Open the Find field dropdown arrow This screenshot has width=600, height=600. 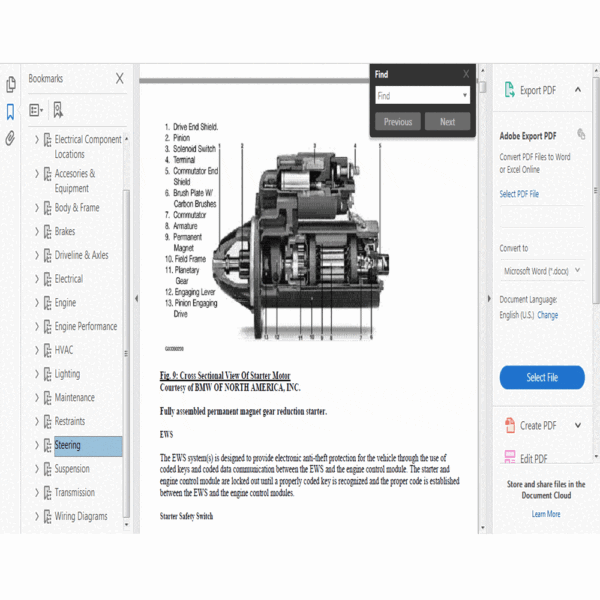click(465, 95)
